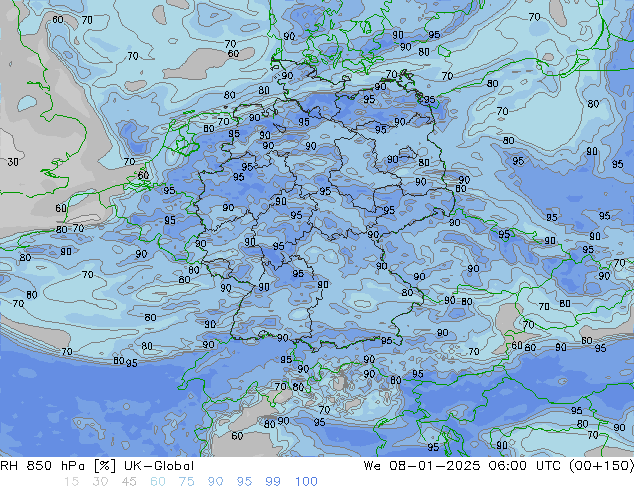This screenshot has height=490, width=634.
Task: Click the '06:00 UTC' time text
Action: point(524,466)
